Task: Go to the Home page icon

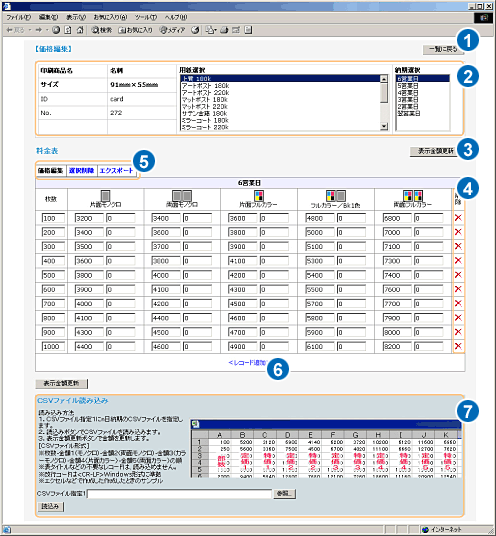Action: tap(80, 30)
